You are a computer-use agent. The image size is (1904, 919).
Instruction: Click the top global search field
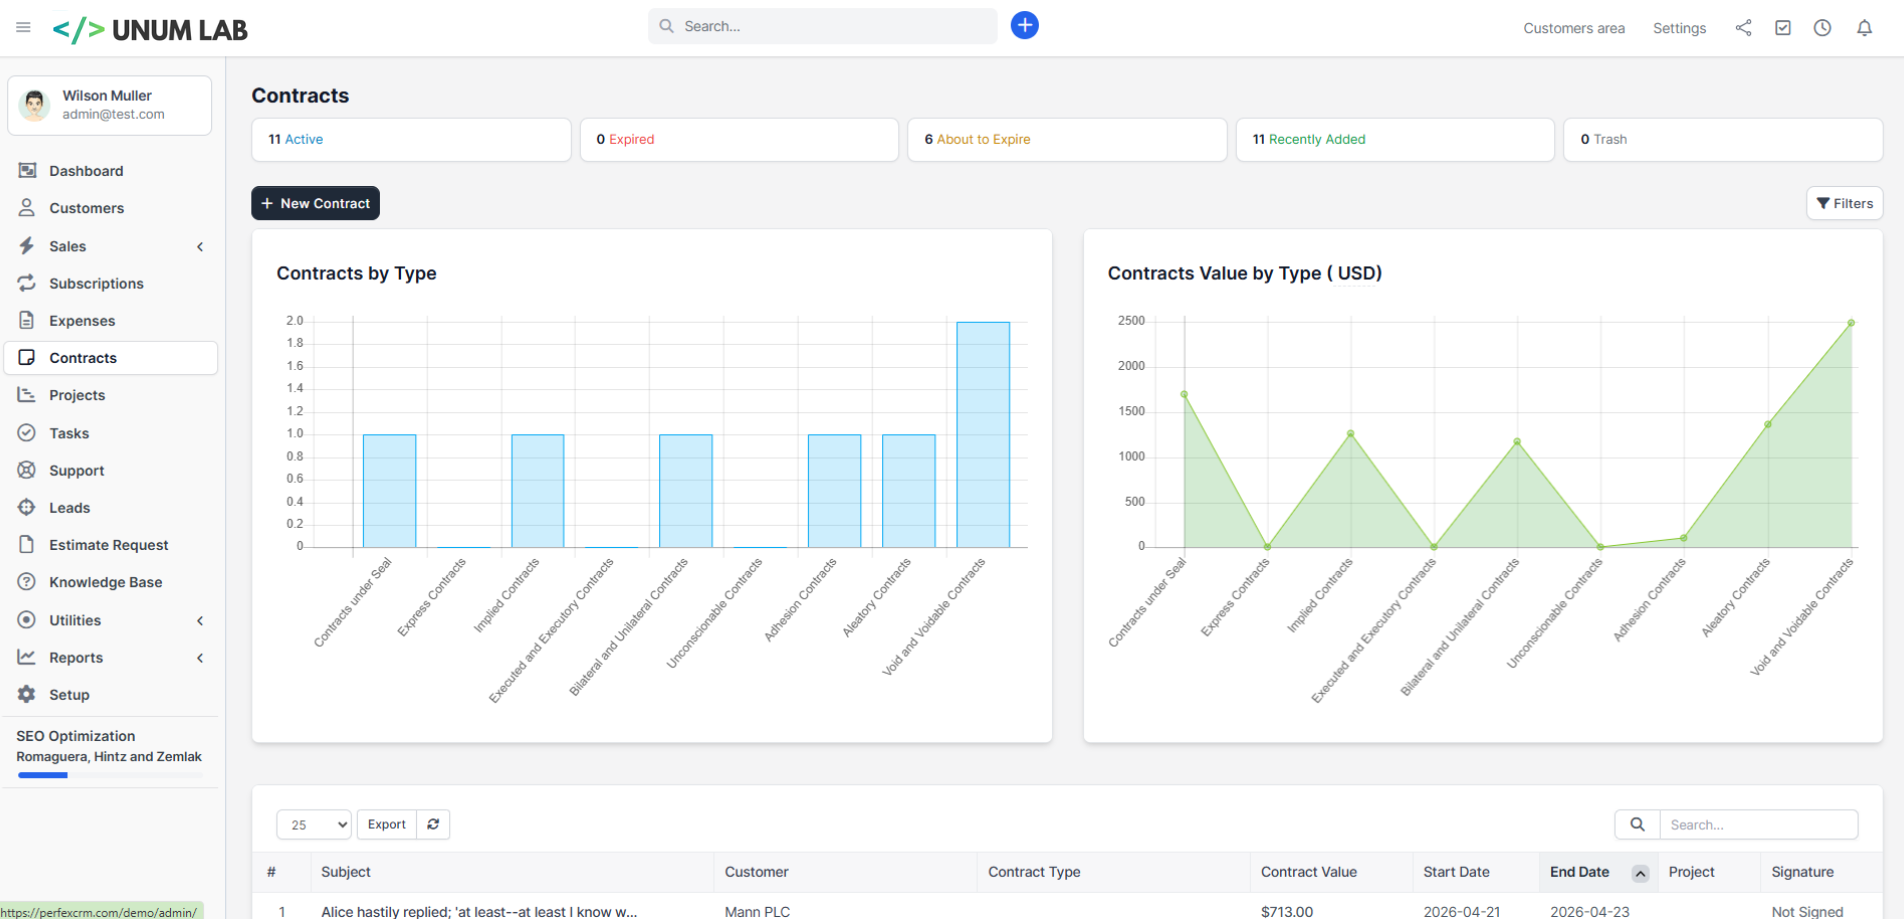[x=822, y=26]
